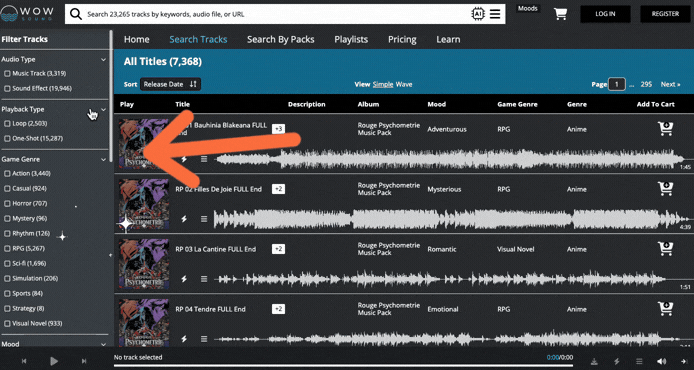Tick the Horror game genre checkbox
This screenshot has height=370, width=694.
[7, 204]
